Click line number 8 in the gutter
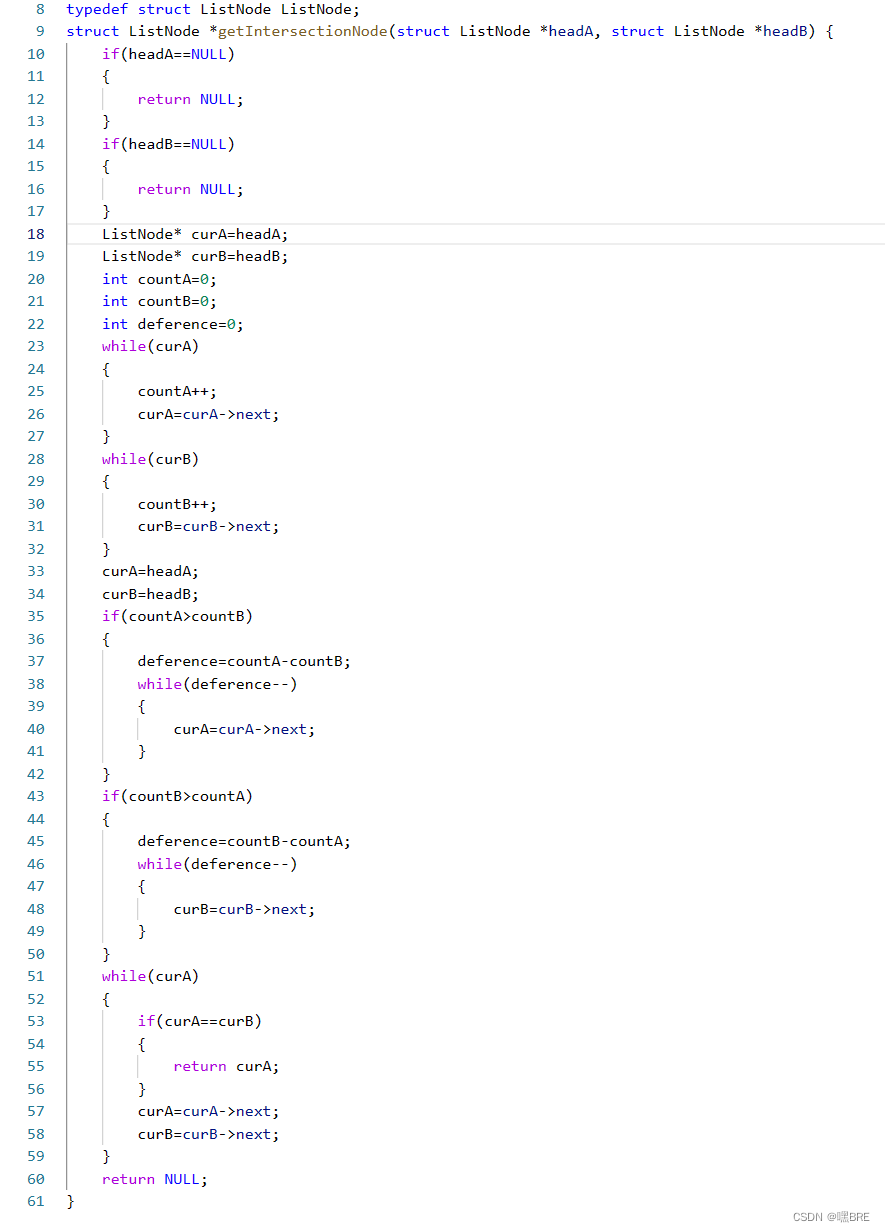Viewport: 885px width, 1232px height. 40,9
